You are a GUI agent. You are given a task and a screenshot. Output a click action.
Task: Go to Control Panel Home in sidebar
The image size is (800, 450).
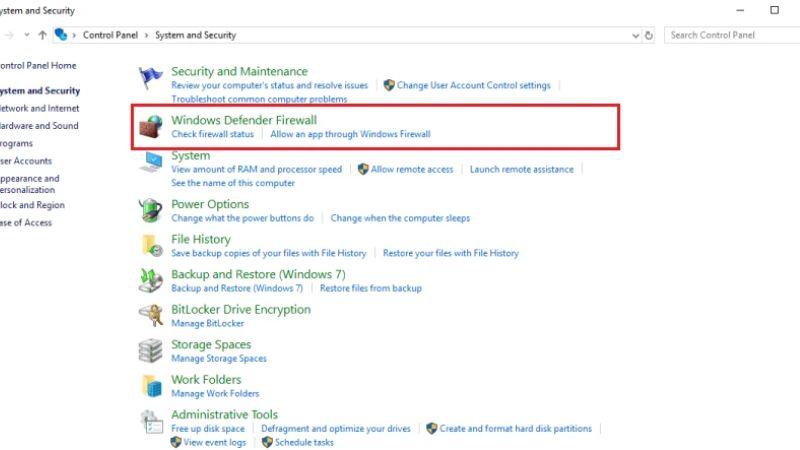[38, 66]
